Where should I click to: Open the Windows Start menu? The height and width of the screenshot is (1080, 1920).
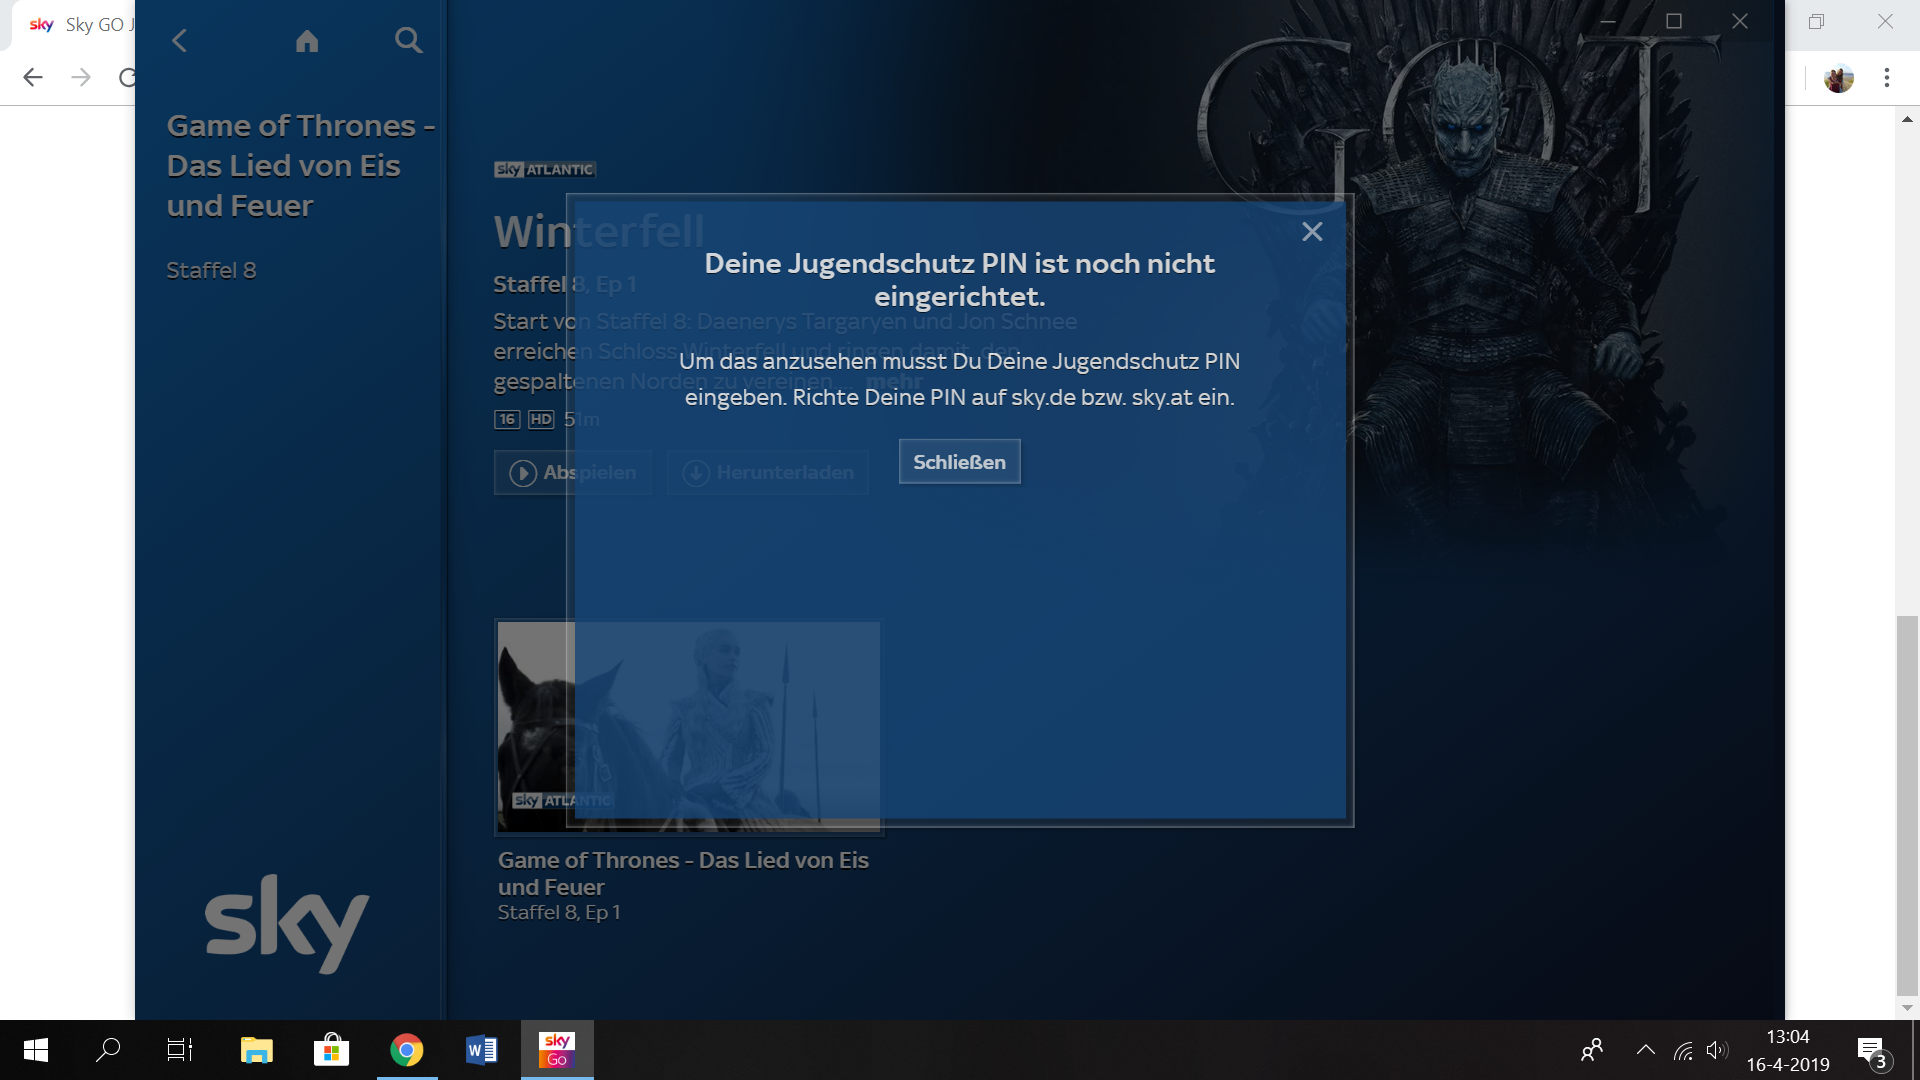click(36, 1050)
